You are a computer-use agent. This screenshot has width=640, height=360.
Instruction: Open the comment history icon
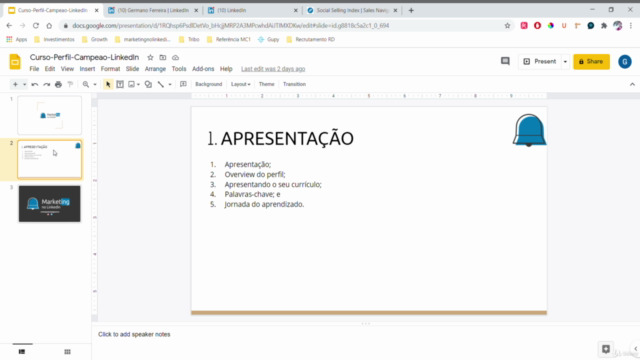pos(505,61)
